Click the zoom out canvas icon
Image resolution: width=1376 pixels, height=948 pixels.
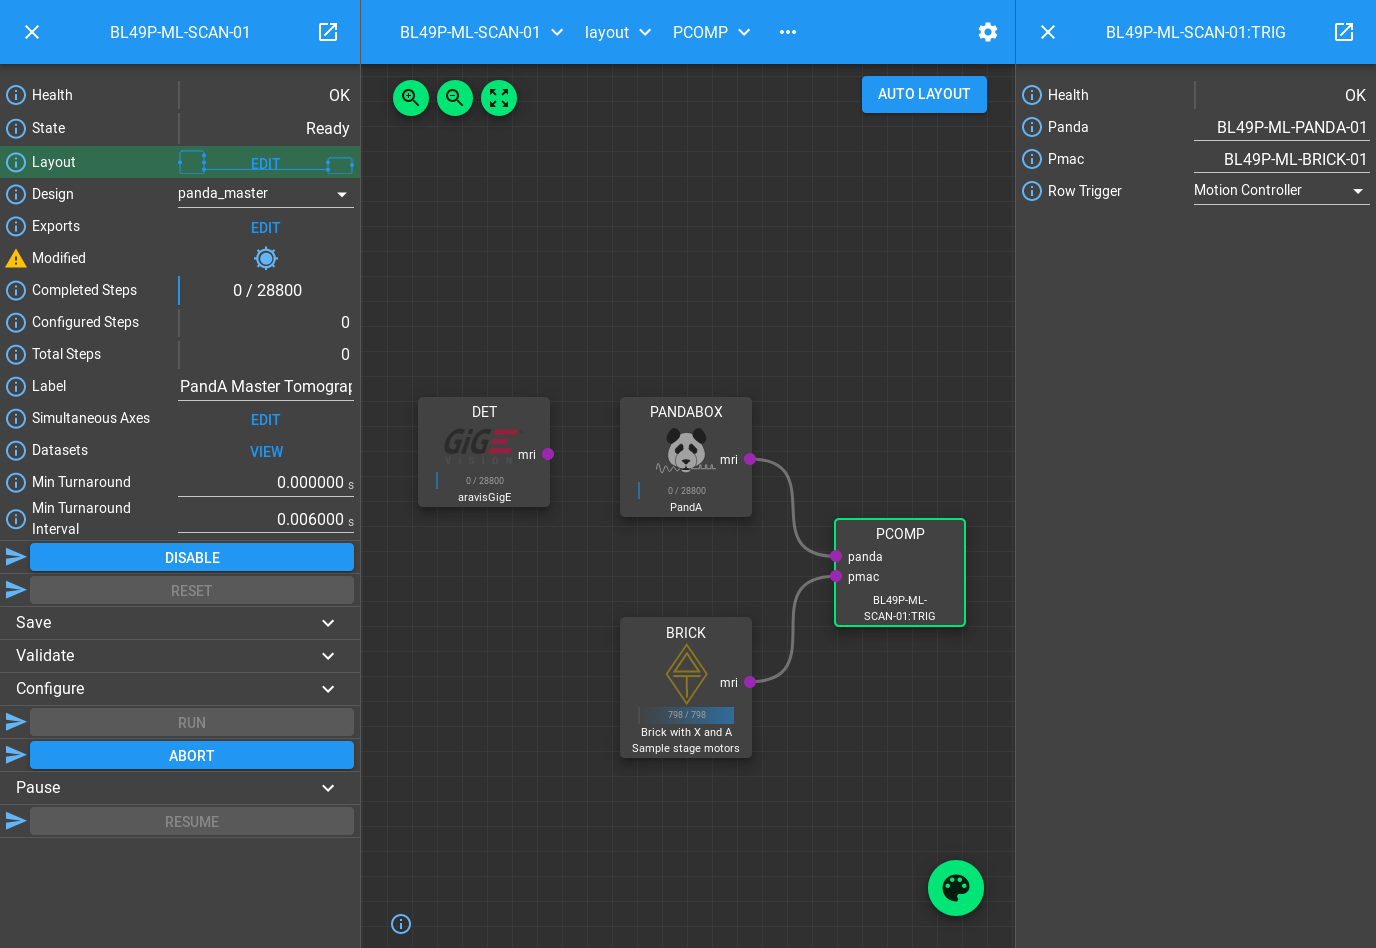point(455,98)
